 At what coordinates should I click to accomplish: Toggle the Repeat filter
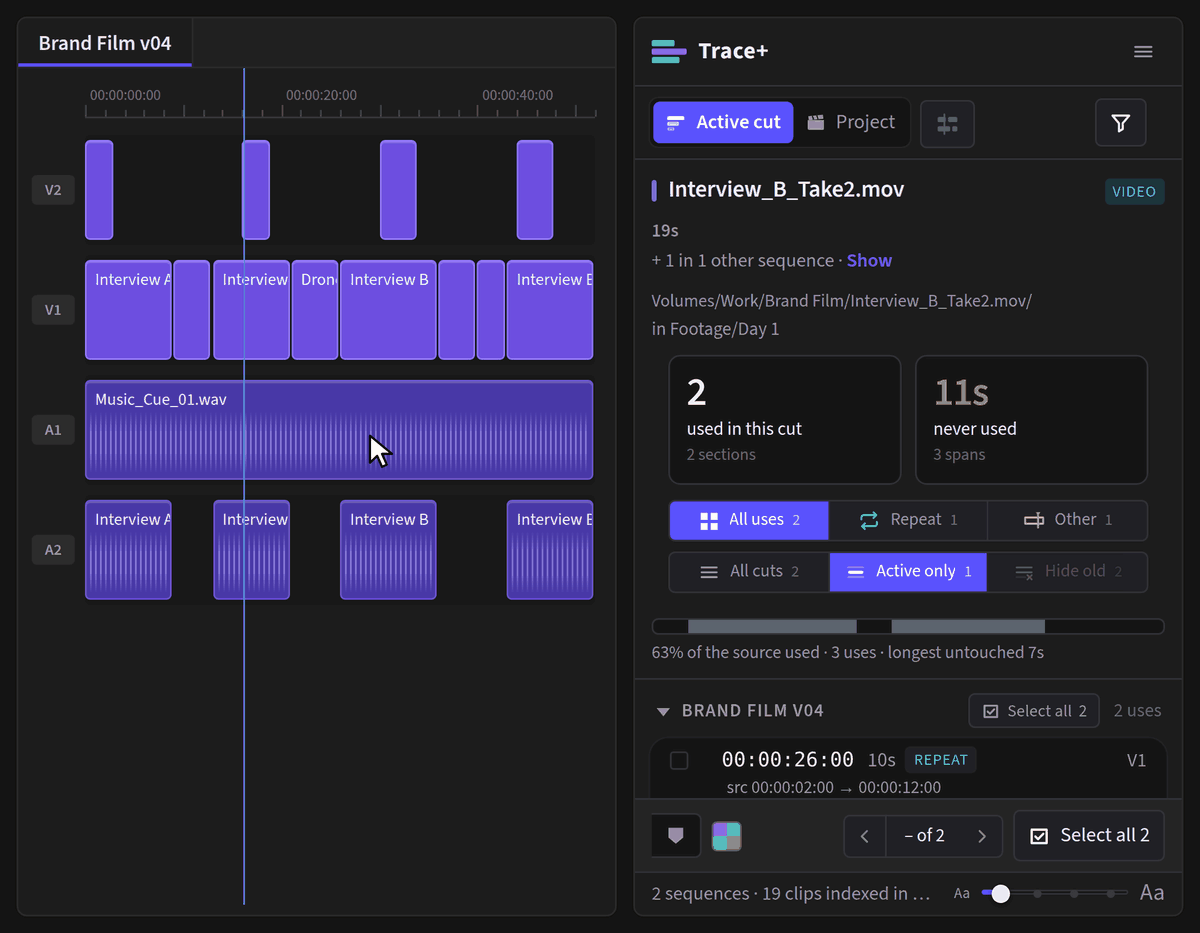click(908, 520)
